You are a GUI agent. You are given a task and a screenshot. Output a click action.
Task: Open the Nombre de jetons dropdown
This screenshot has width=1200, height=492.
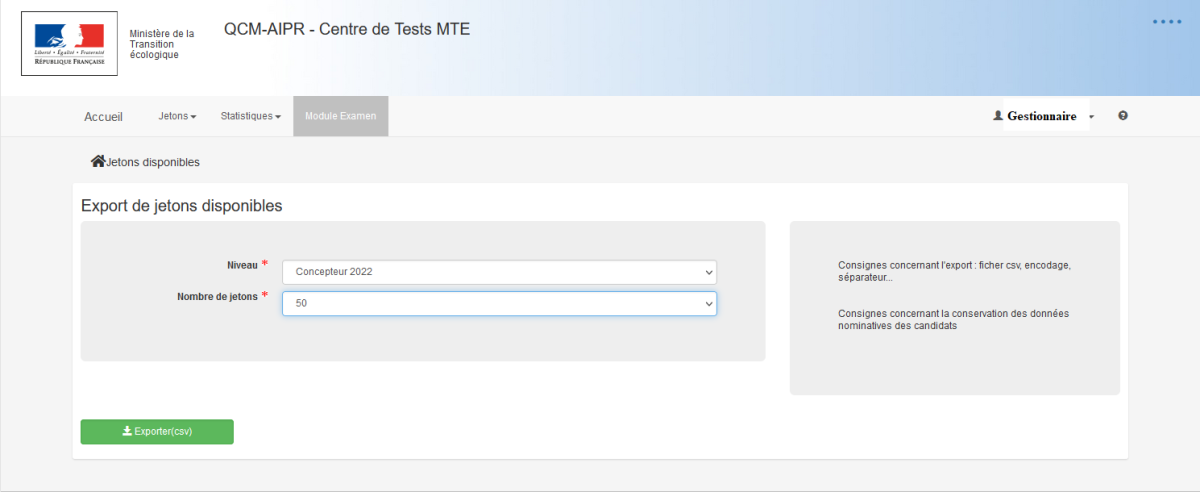499,304
